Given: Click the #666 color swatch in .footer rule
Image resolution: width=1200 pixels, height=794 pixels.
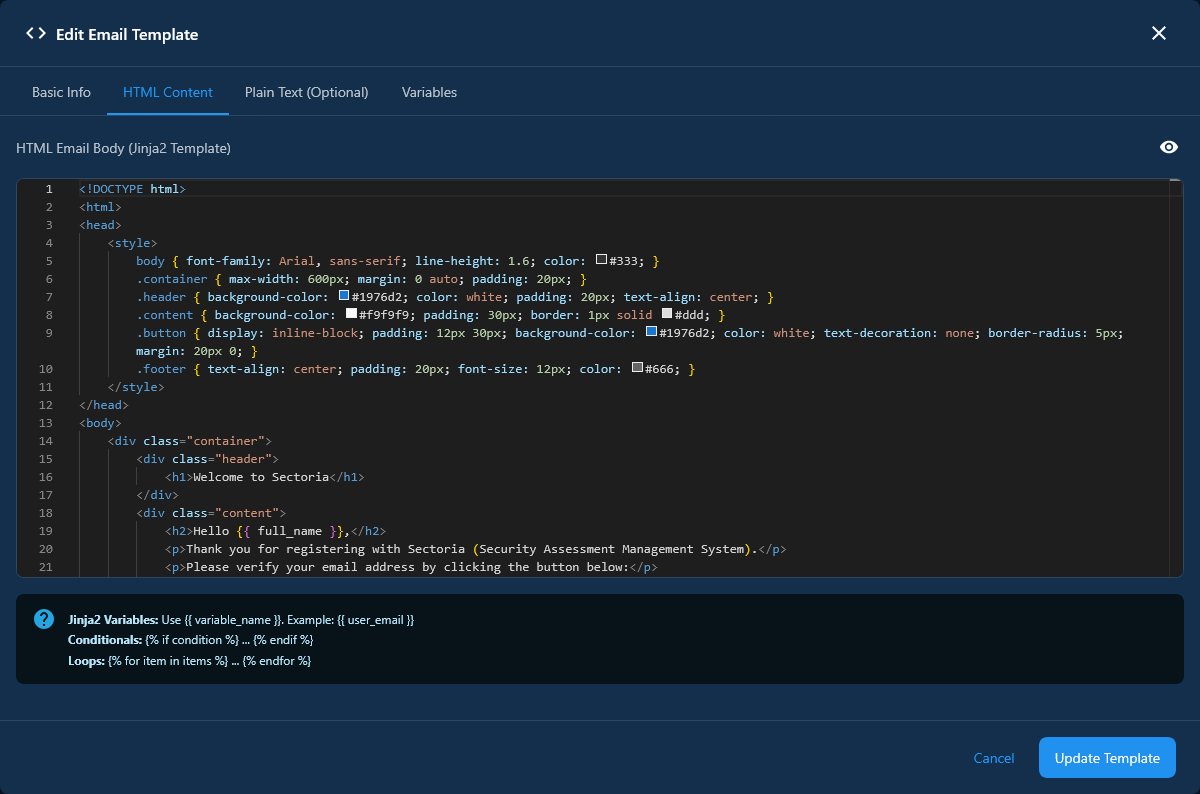Looking at the screenshot, I should pos(637,369).
